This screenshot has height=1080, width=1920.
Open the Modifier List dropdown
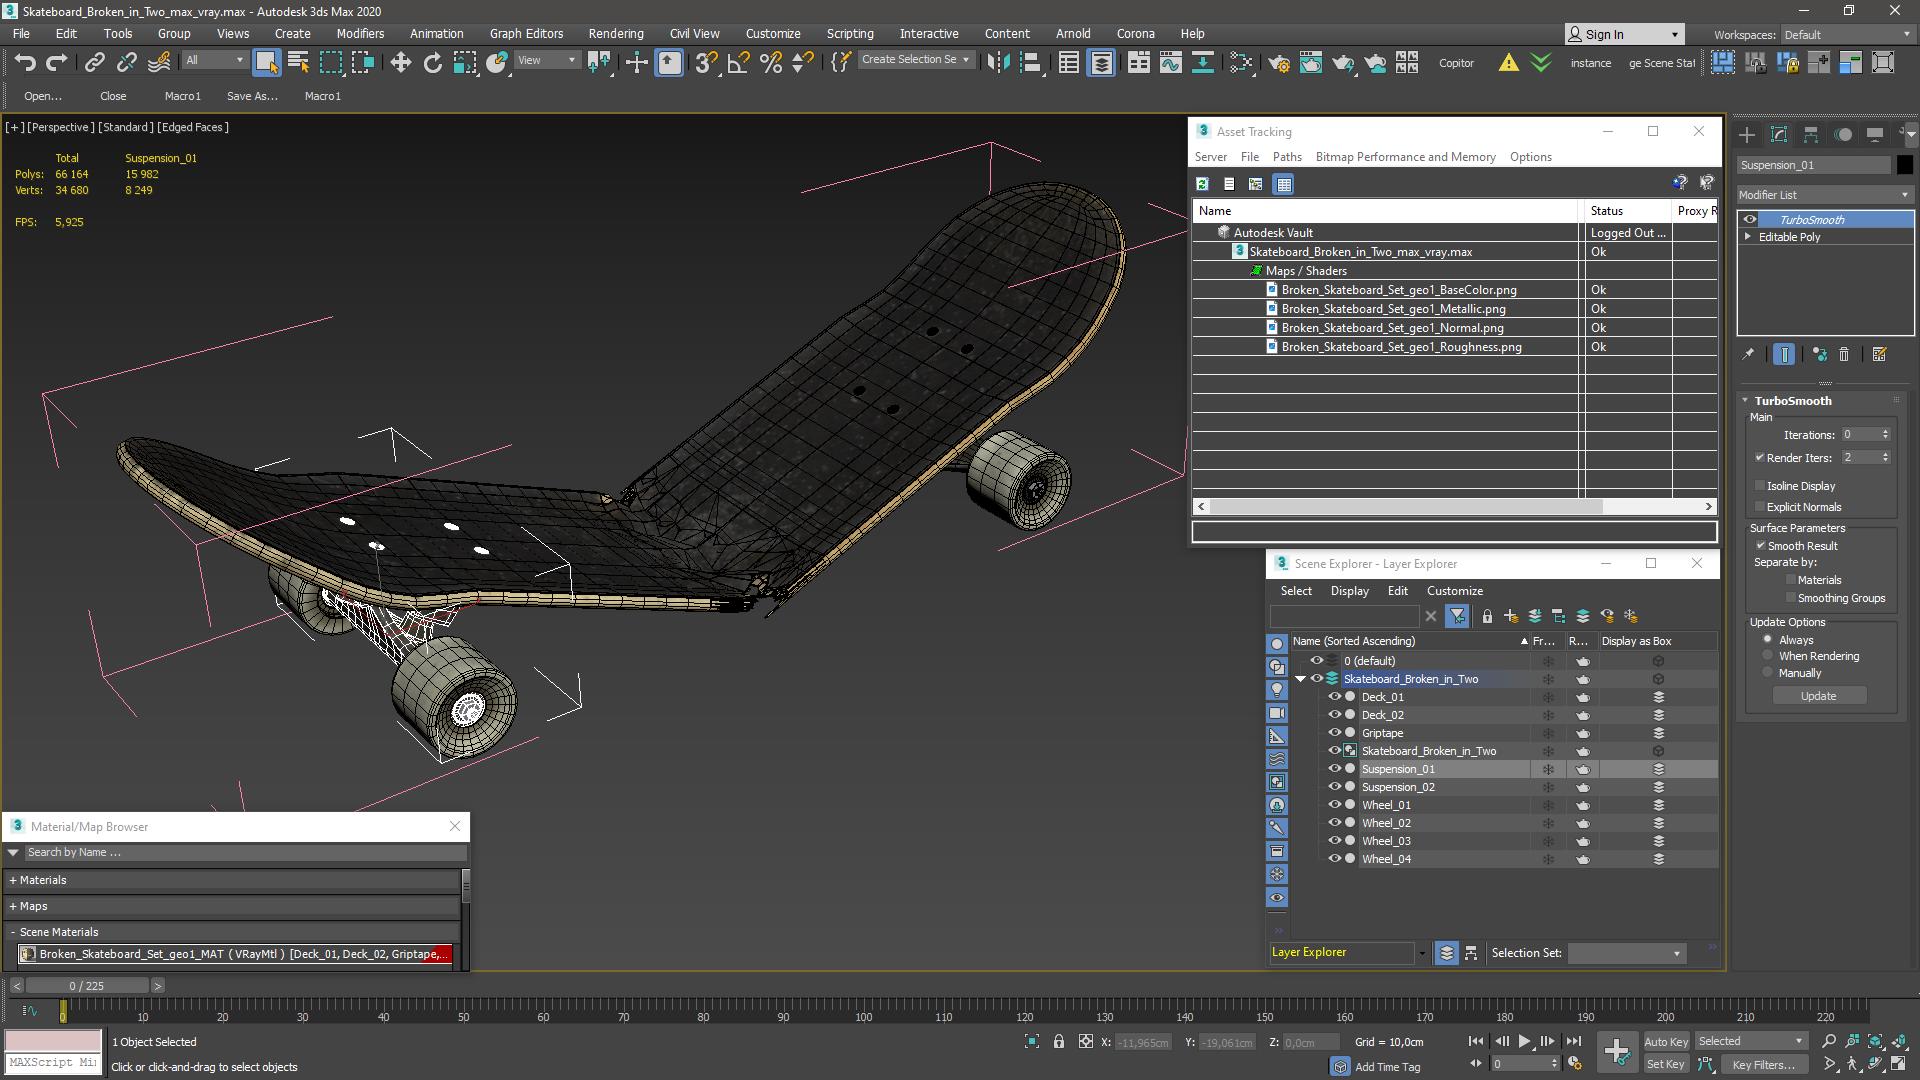pos(1825,195)
